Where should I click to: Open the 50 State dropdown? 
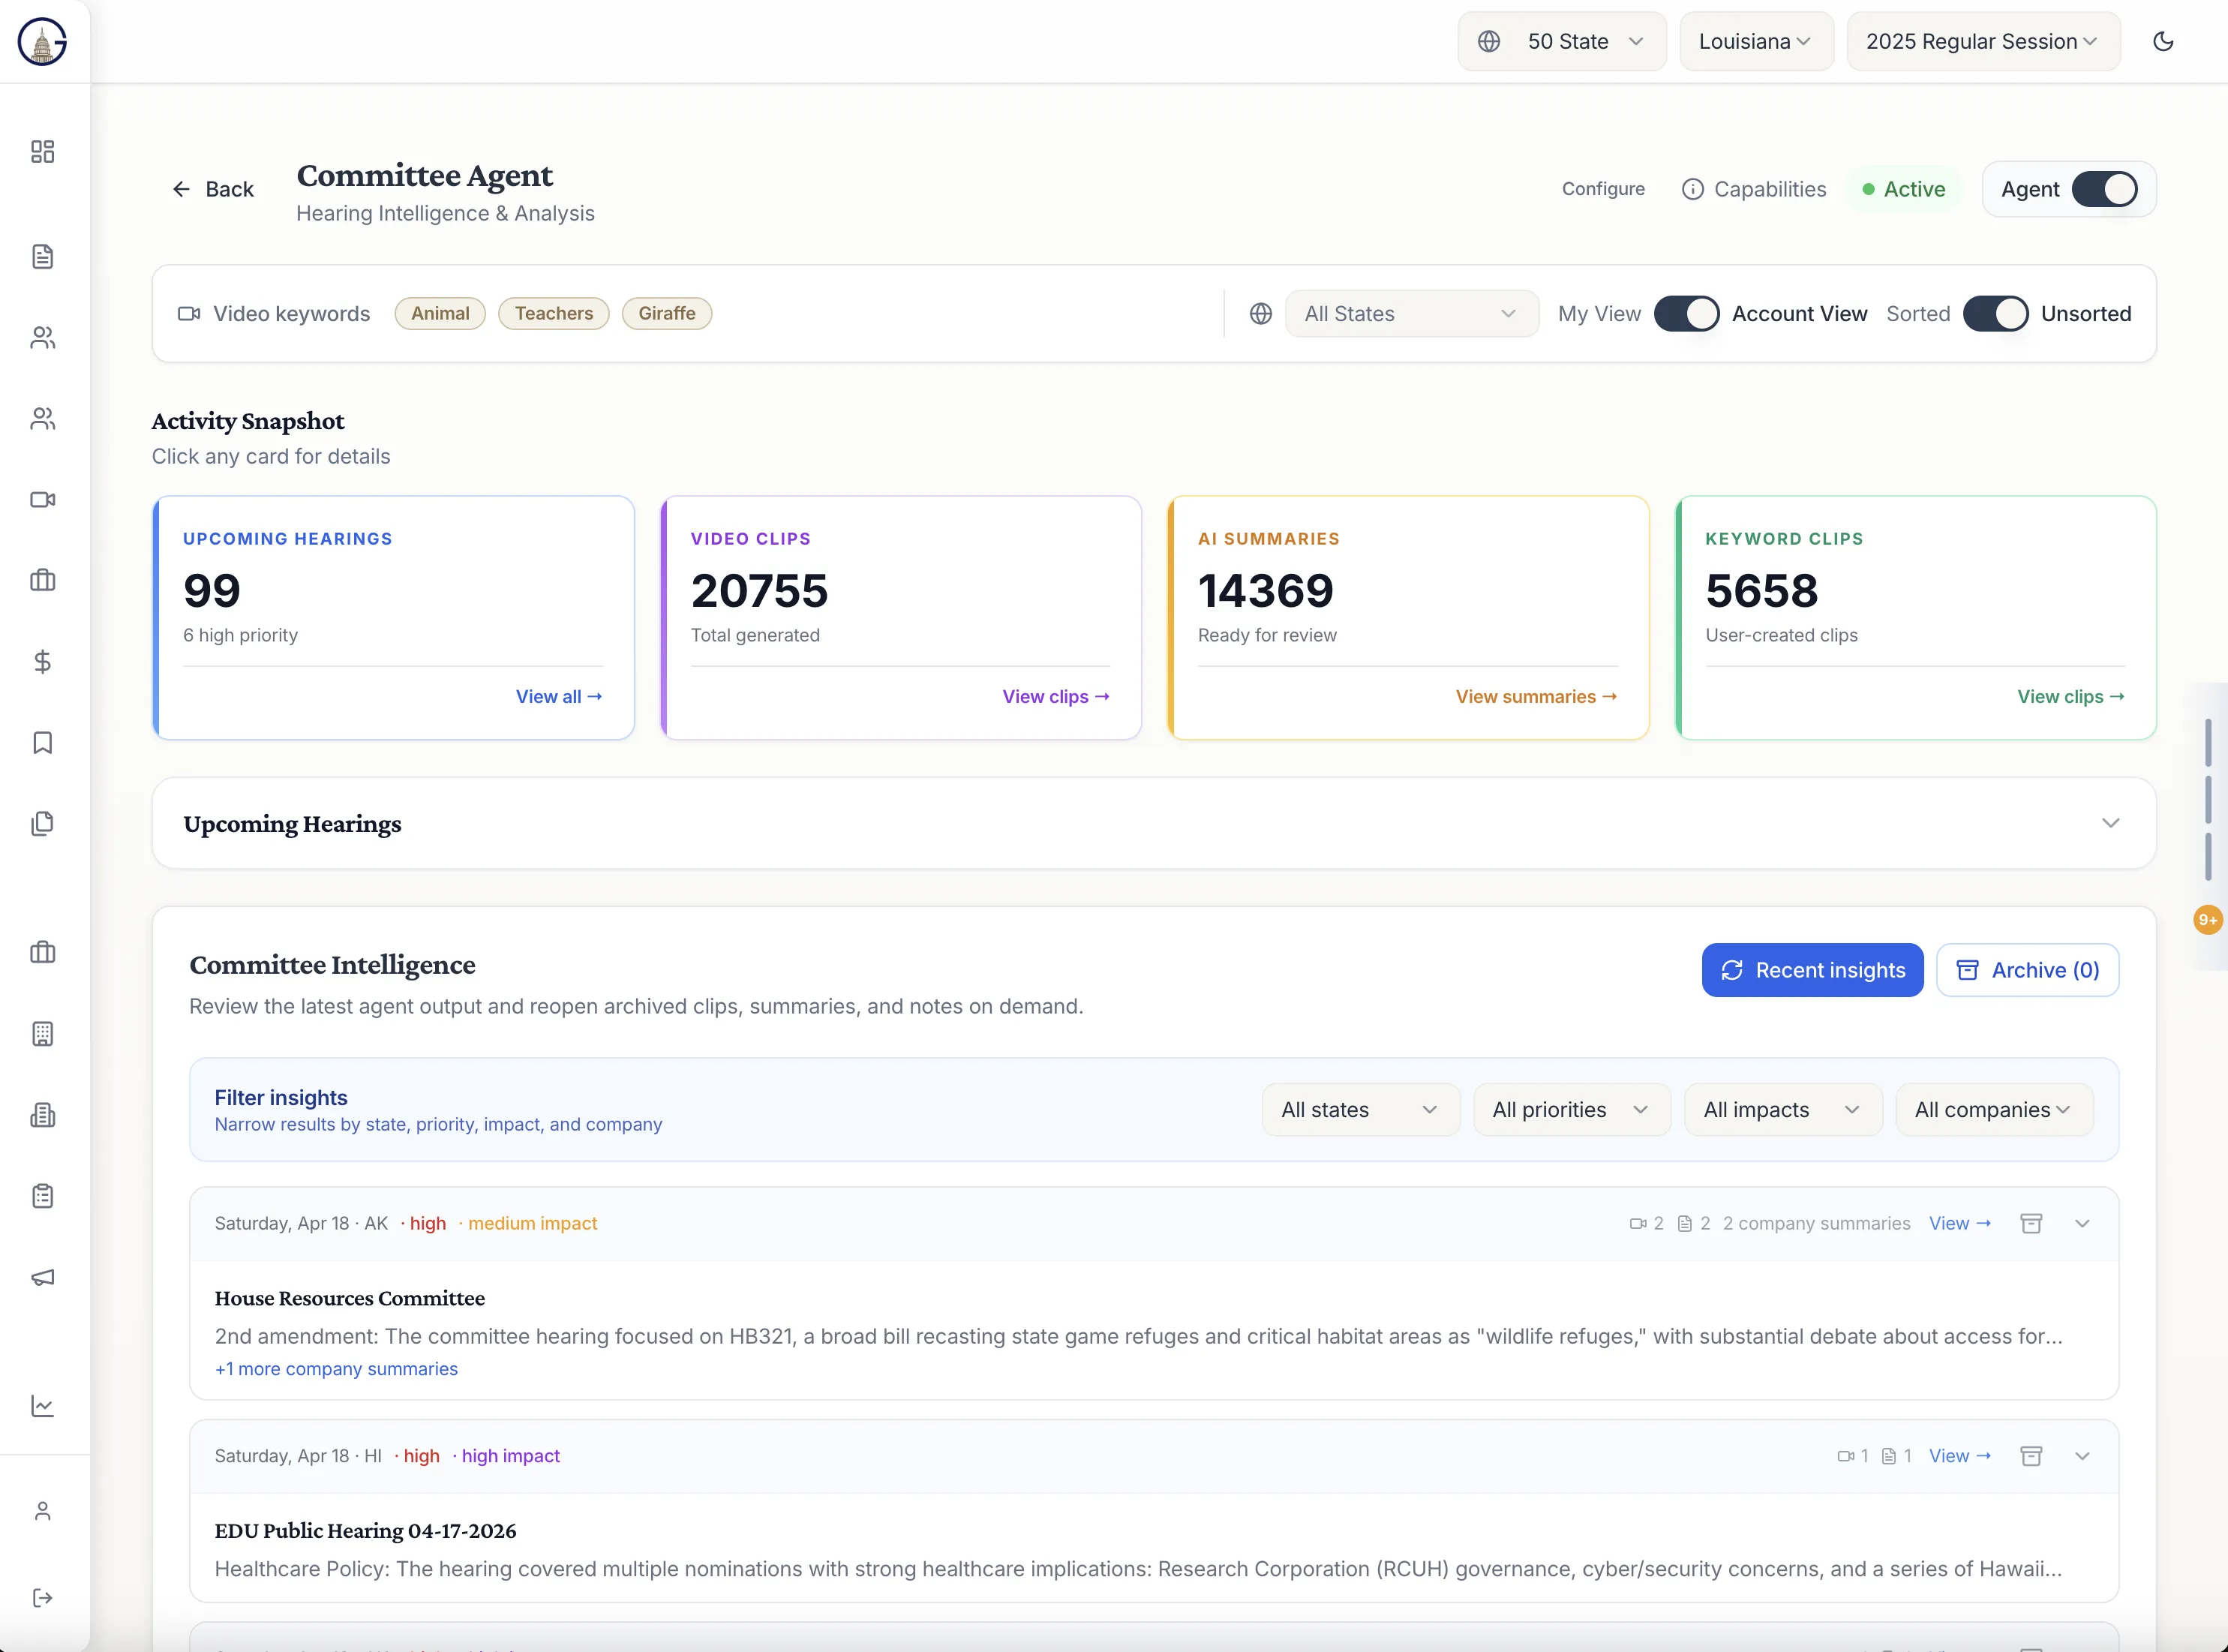coord(1562,41)
